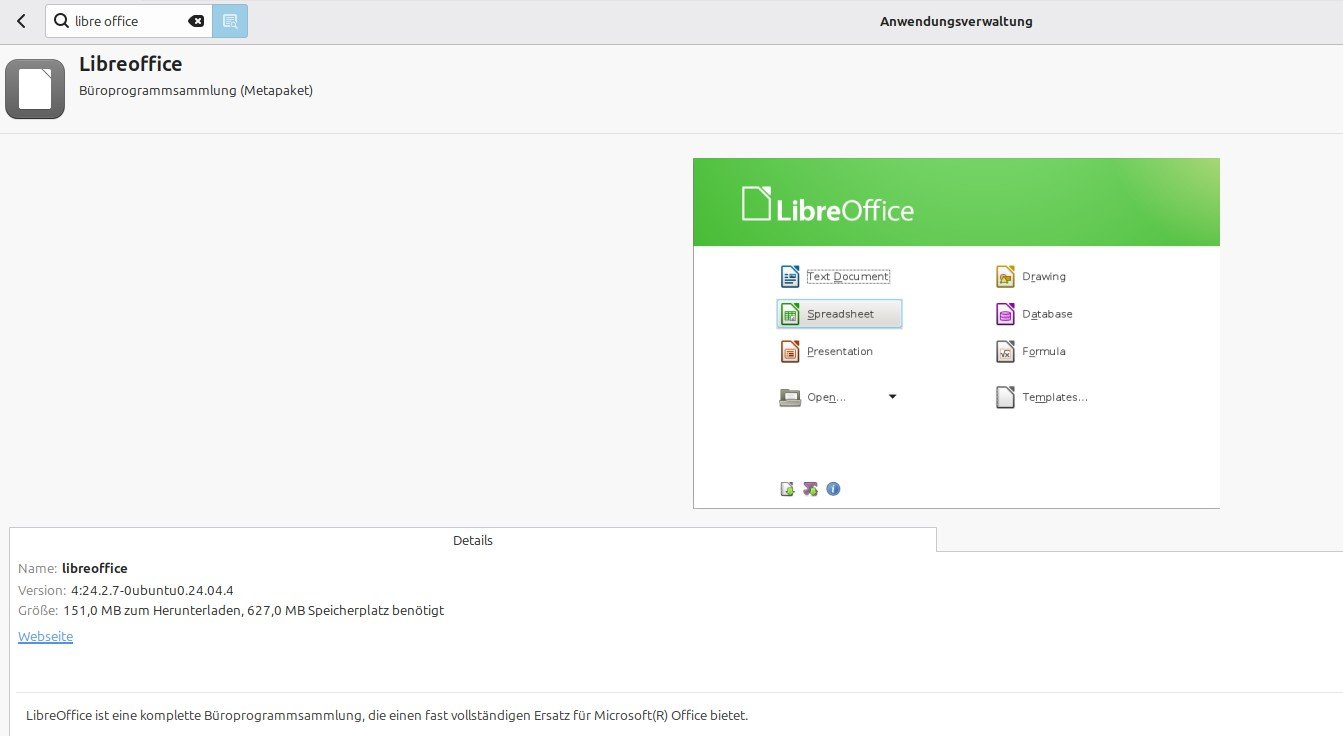This screenshot has height=736, width=1343.
Task: Go back with the left arrow button
Action: point(22,21)
